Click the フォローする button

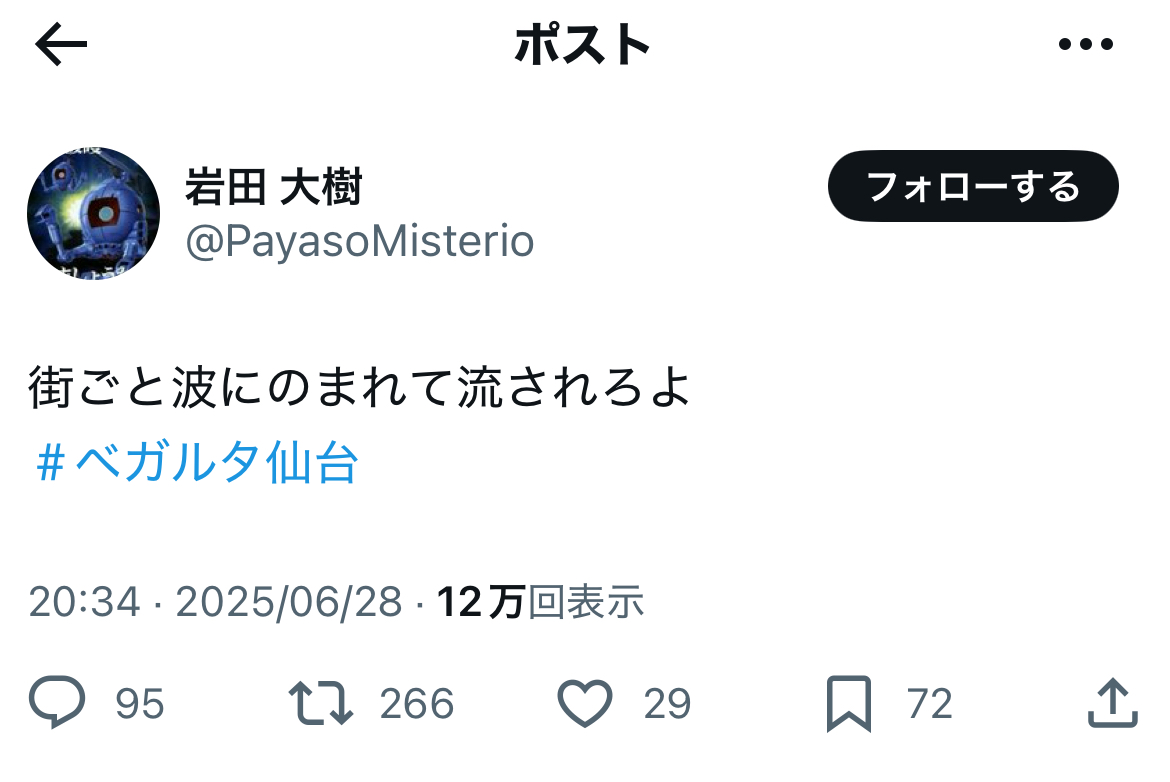[973, 186]
